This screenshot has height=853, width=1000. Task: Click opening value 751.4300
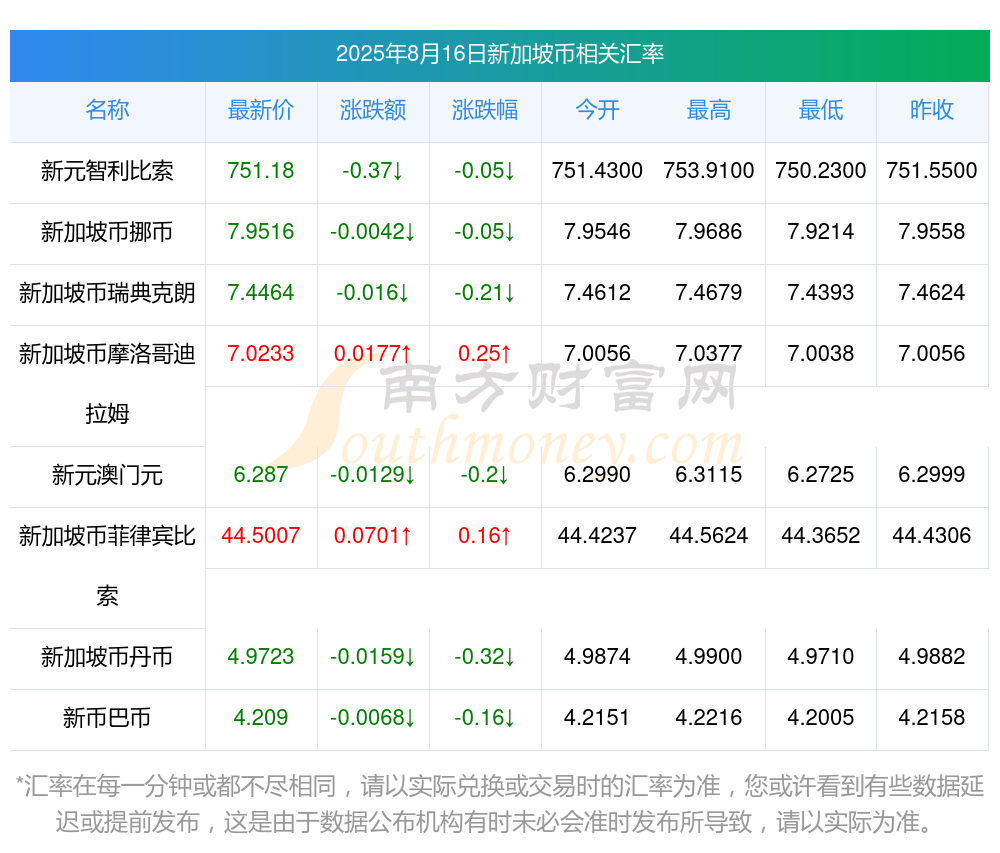point(597,171)
